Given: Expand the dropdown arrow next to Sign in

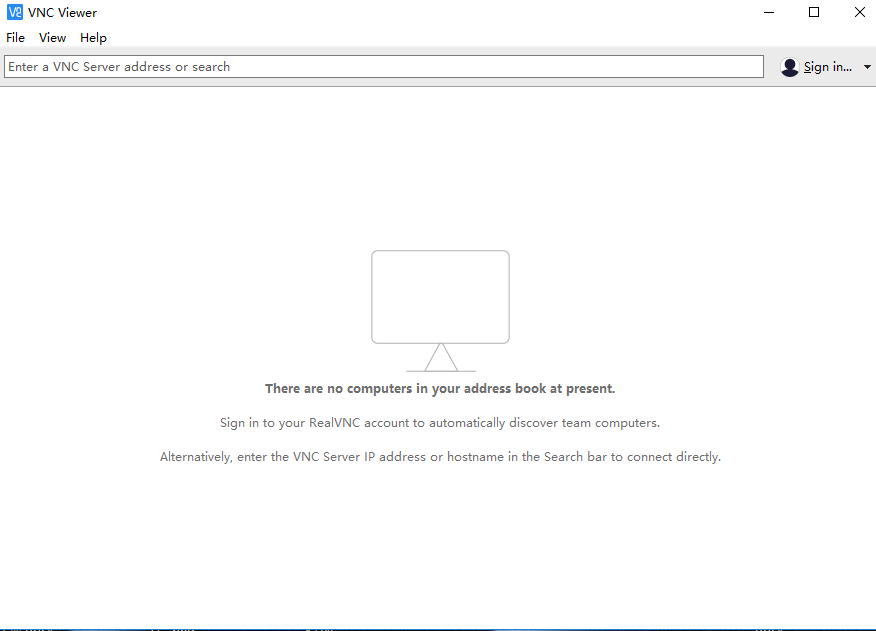Looking at the screenshot, I should [x=867, y=67].
